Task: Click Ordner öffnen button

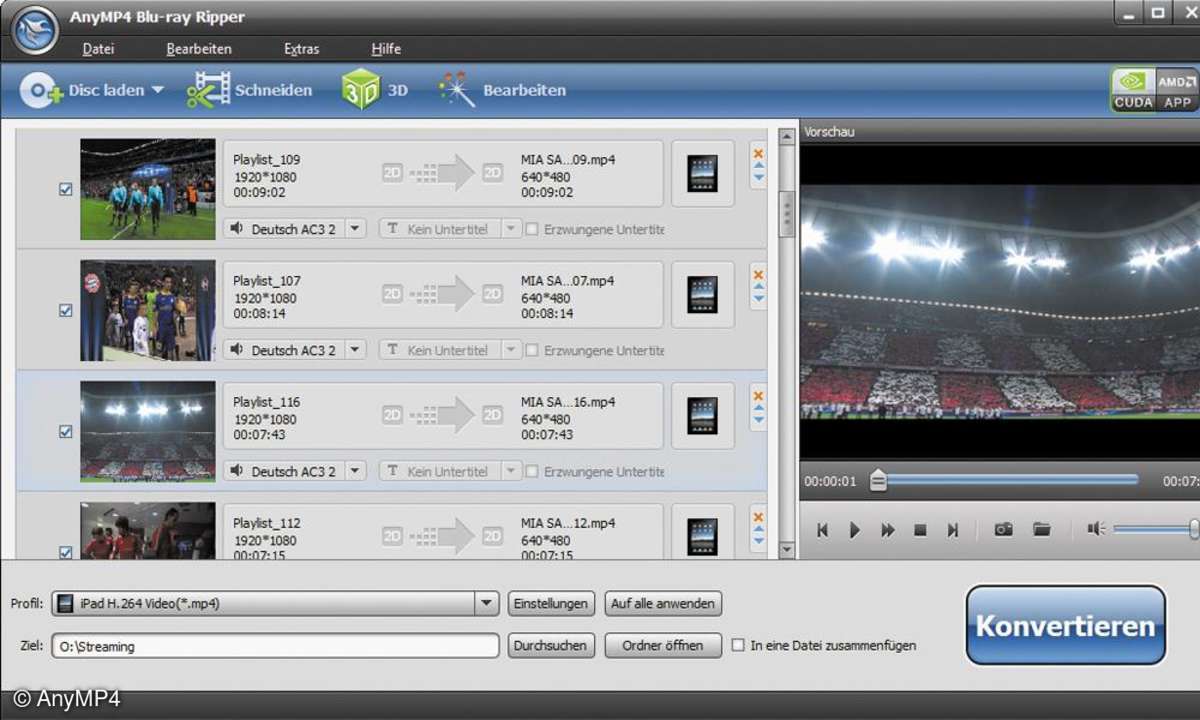Action: [663, 645]
